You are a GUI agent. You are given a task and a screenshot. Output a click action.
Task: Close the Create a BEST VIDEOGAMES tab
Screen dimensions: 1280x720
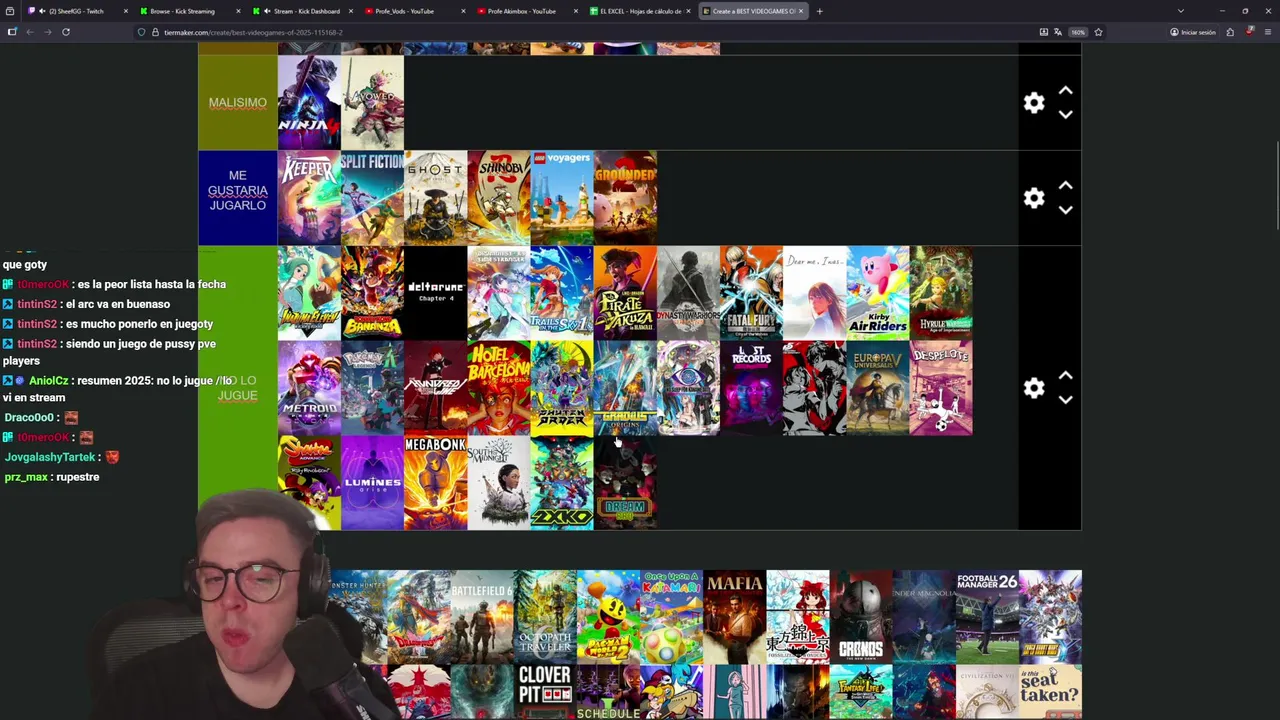(800, 11)
